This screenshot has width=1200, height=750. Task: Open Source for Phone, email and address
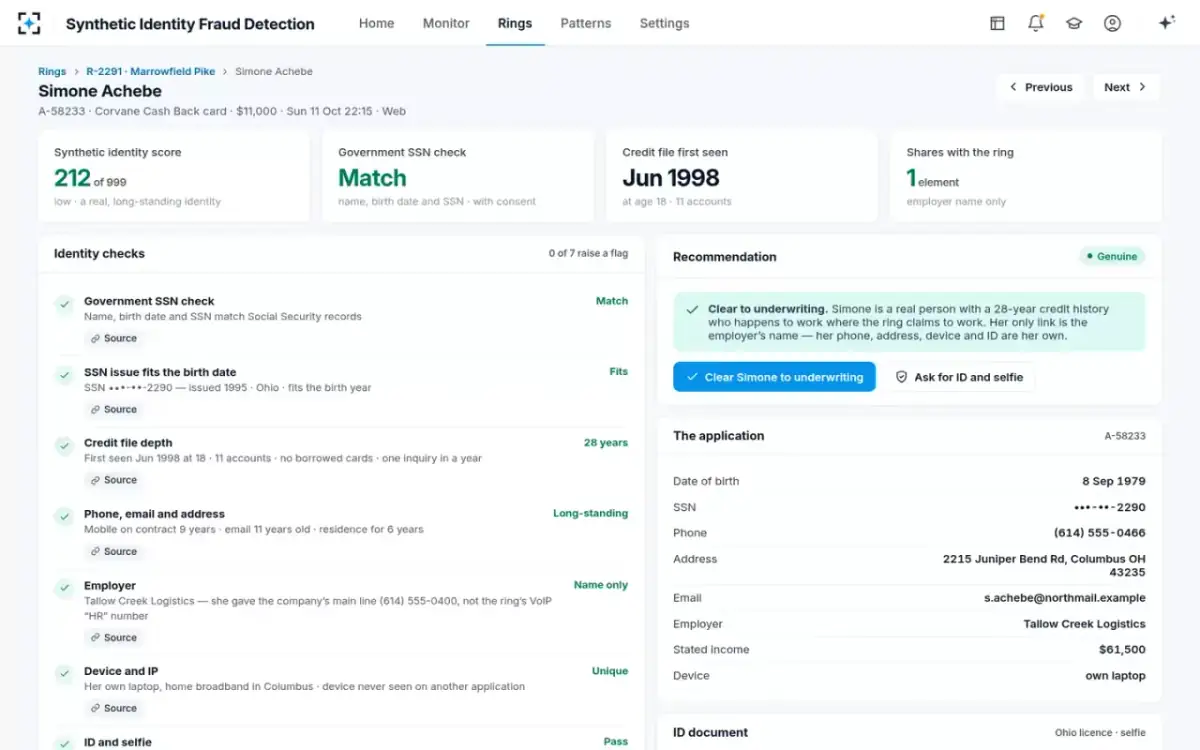click(112, 551)
